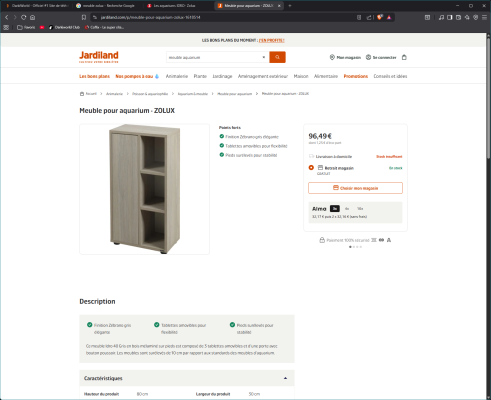Screen dimensions: 491x400
Task: Open the shopping cart icon
Action: [404, 57]
